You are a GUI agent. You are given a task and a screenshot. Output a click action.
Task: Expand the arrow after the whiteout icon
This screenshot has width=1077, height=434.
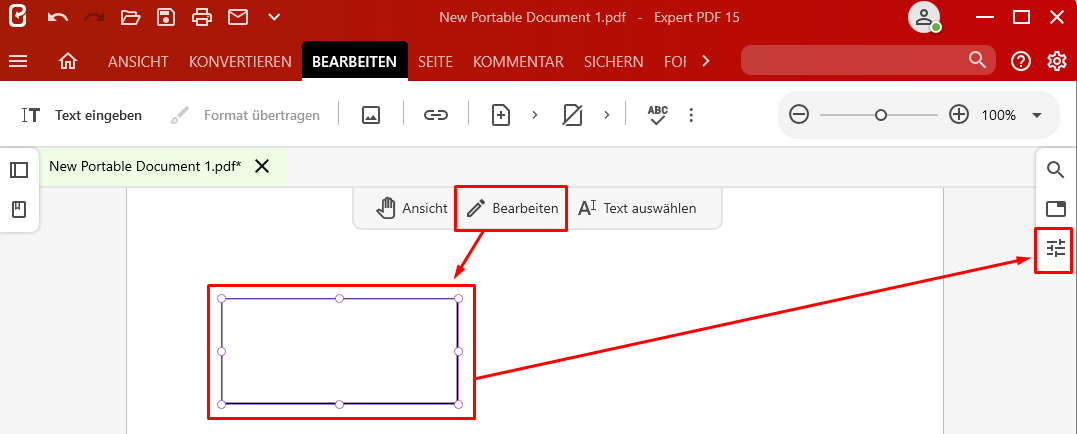point(606,115)
